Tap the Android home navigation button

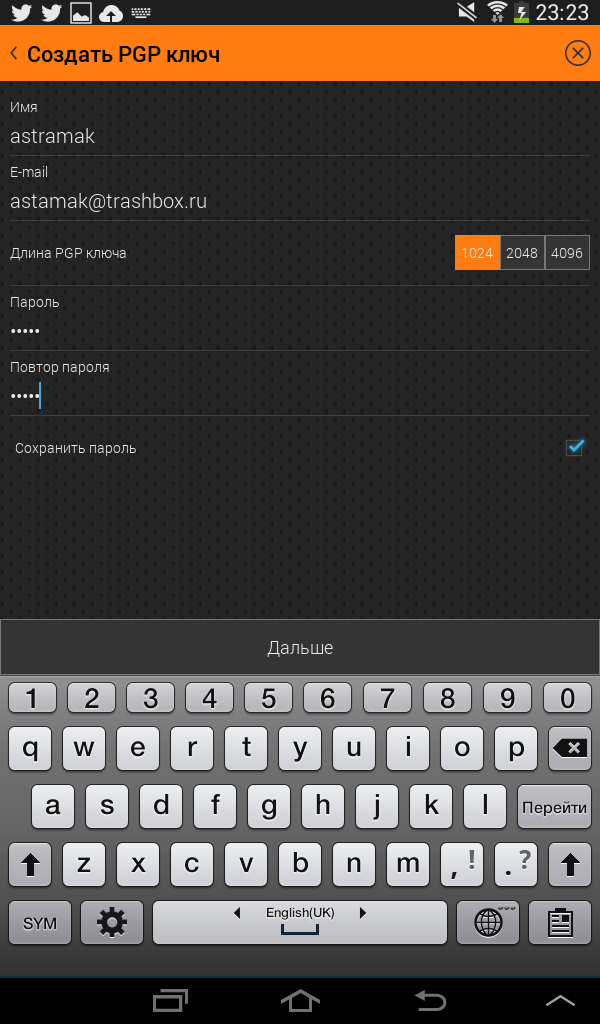tap(300, 1000)
